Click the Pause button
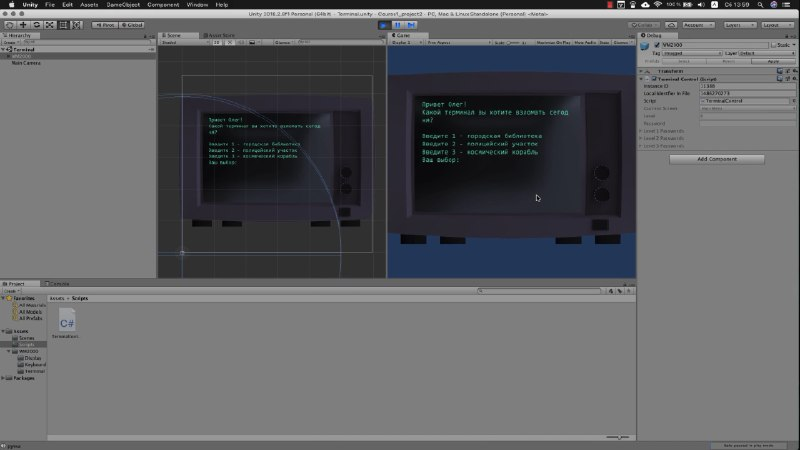The image size is (800, 450). click(x=397, y=25)
